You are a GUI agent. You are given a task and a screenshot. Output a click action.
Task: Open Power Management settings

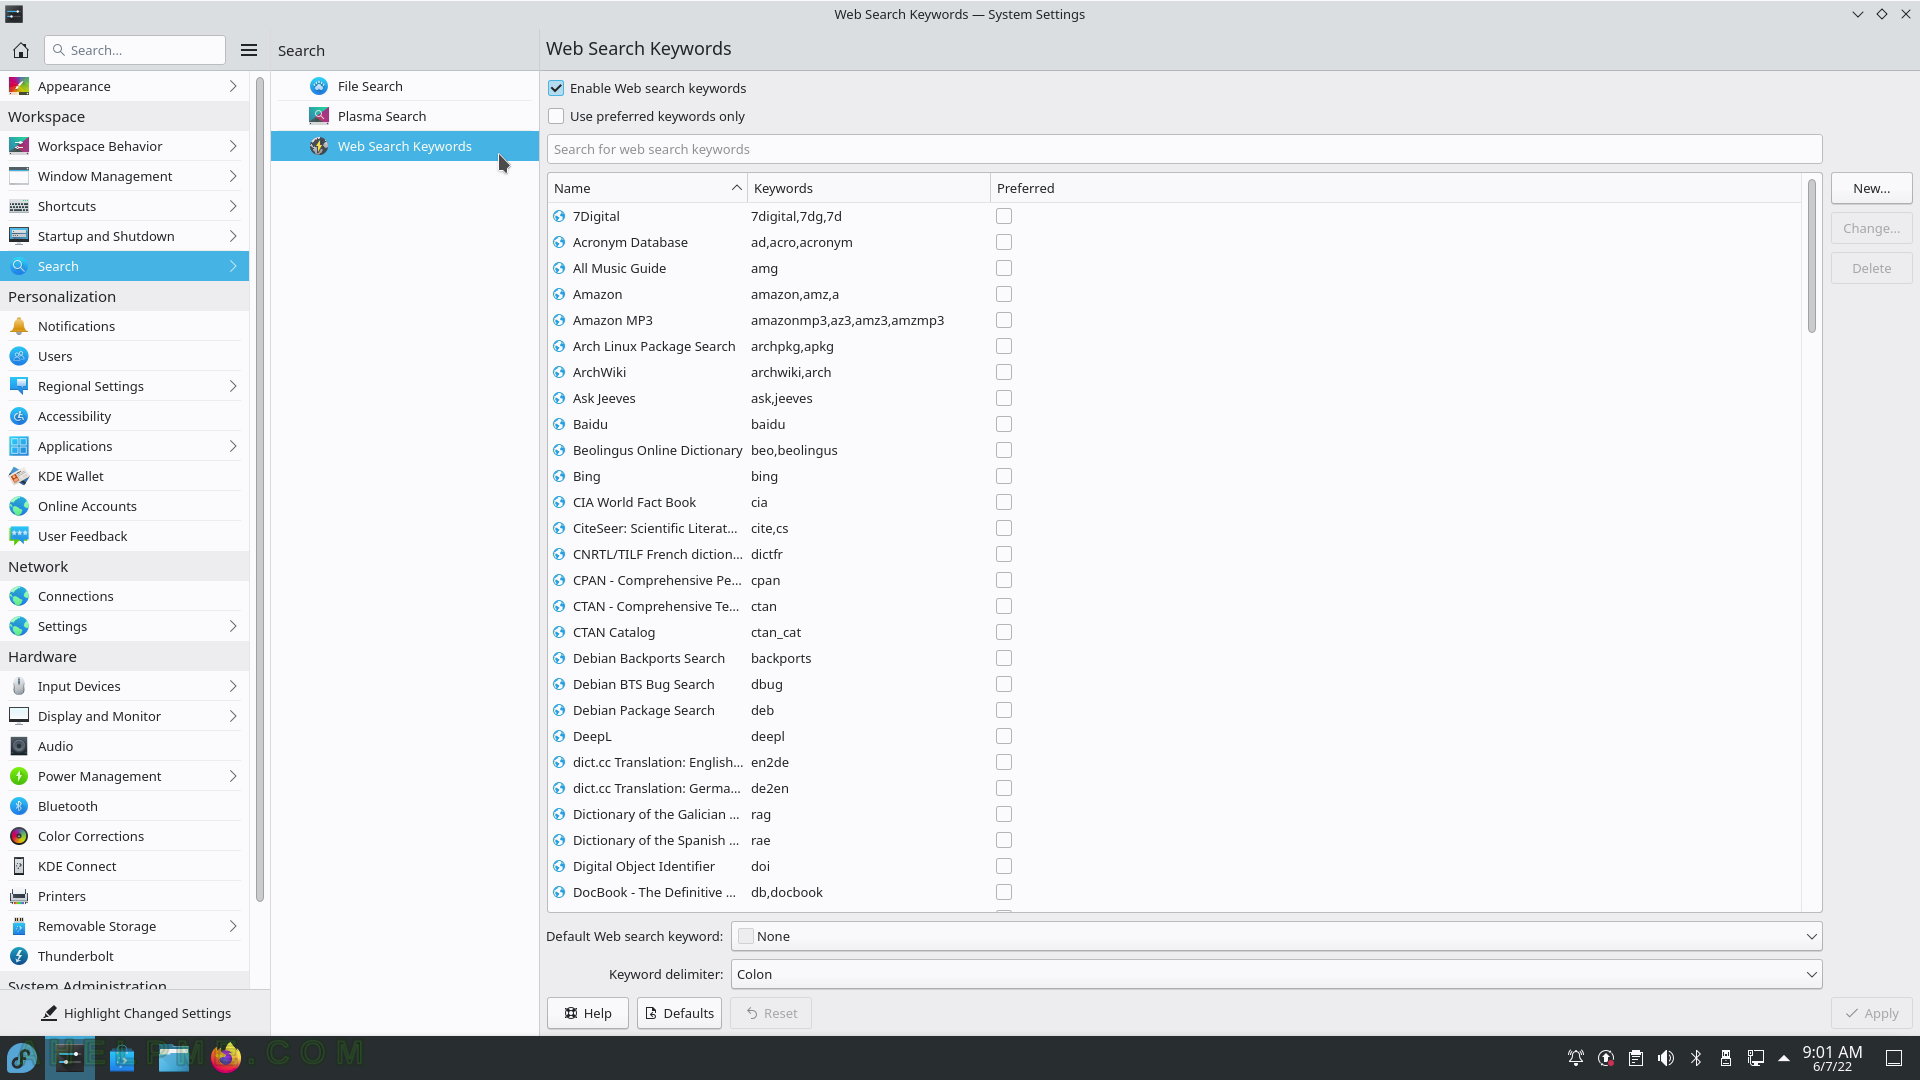tap(124, 776)
